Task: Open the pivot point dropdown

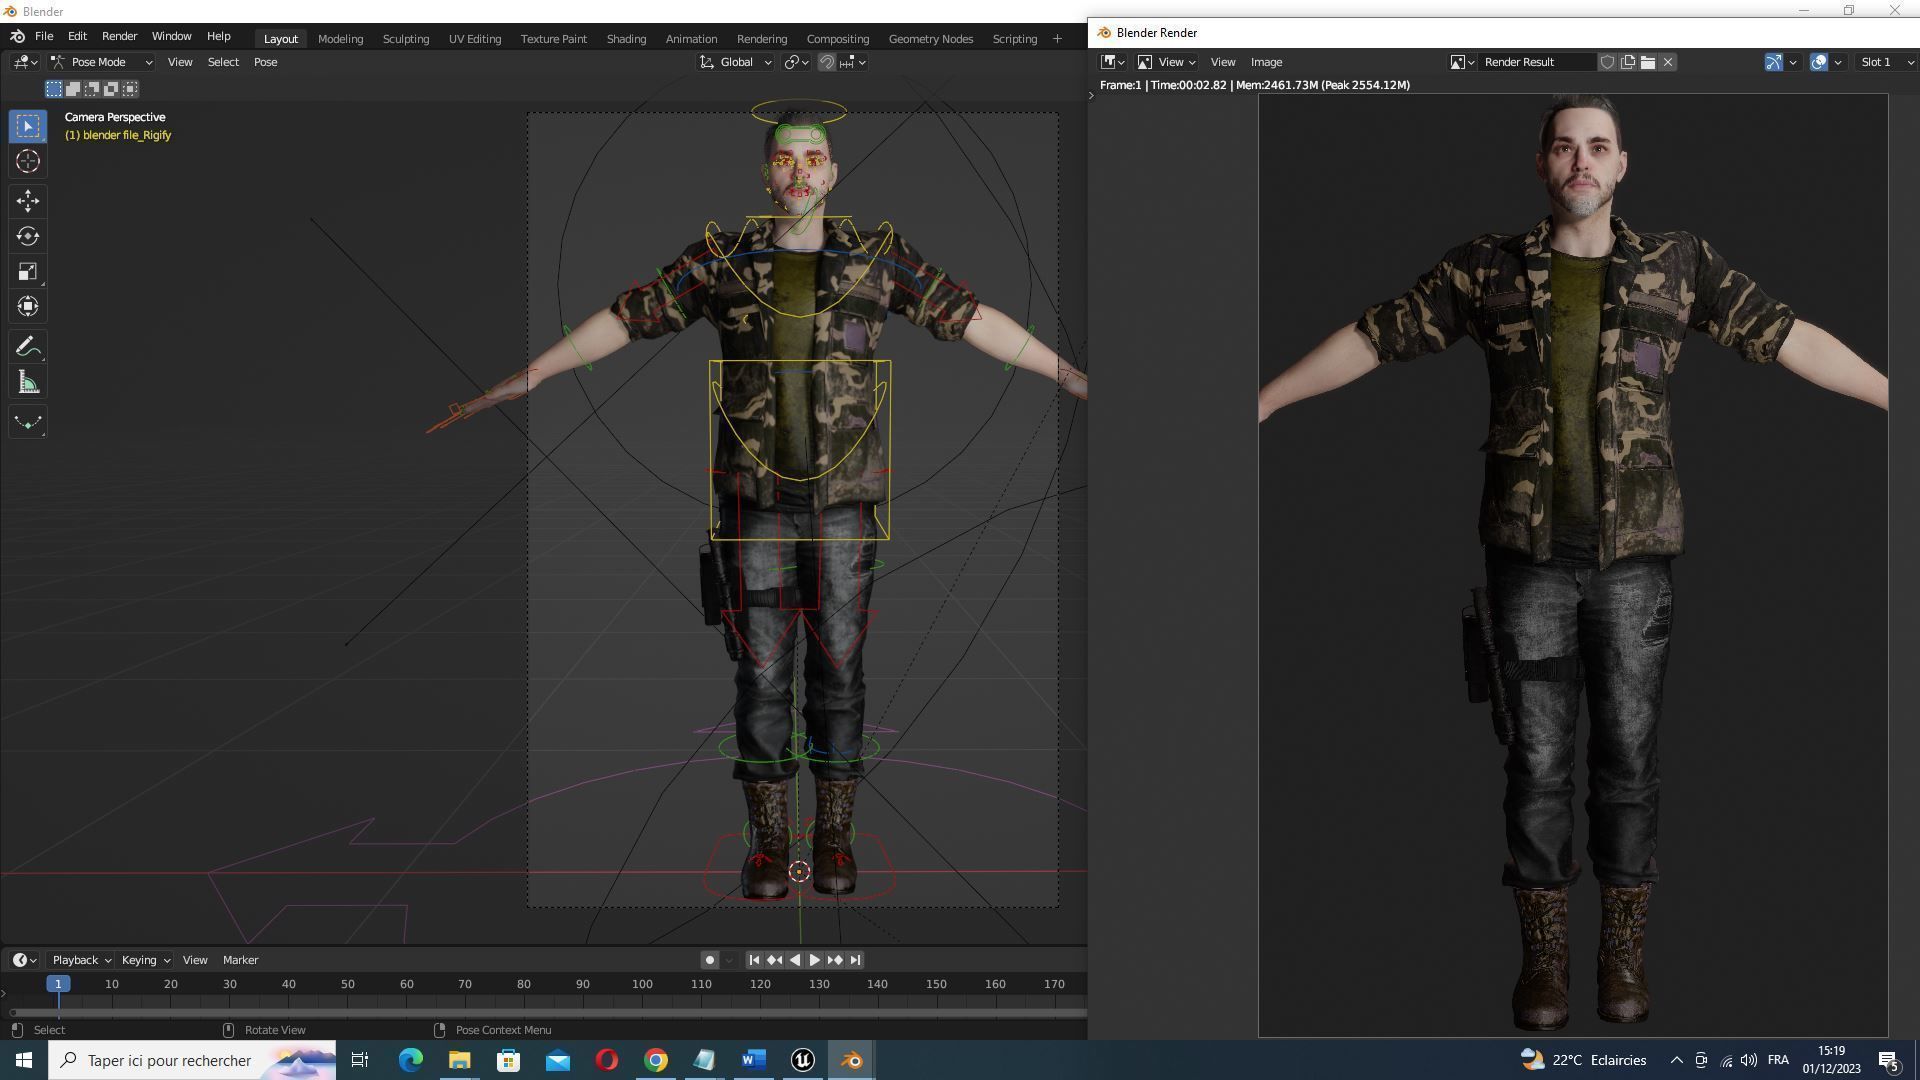Action: 796,62
